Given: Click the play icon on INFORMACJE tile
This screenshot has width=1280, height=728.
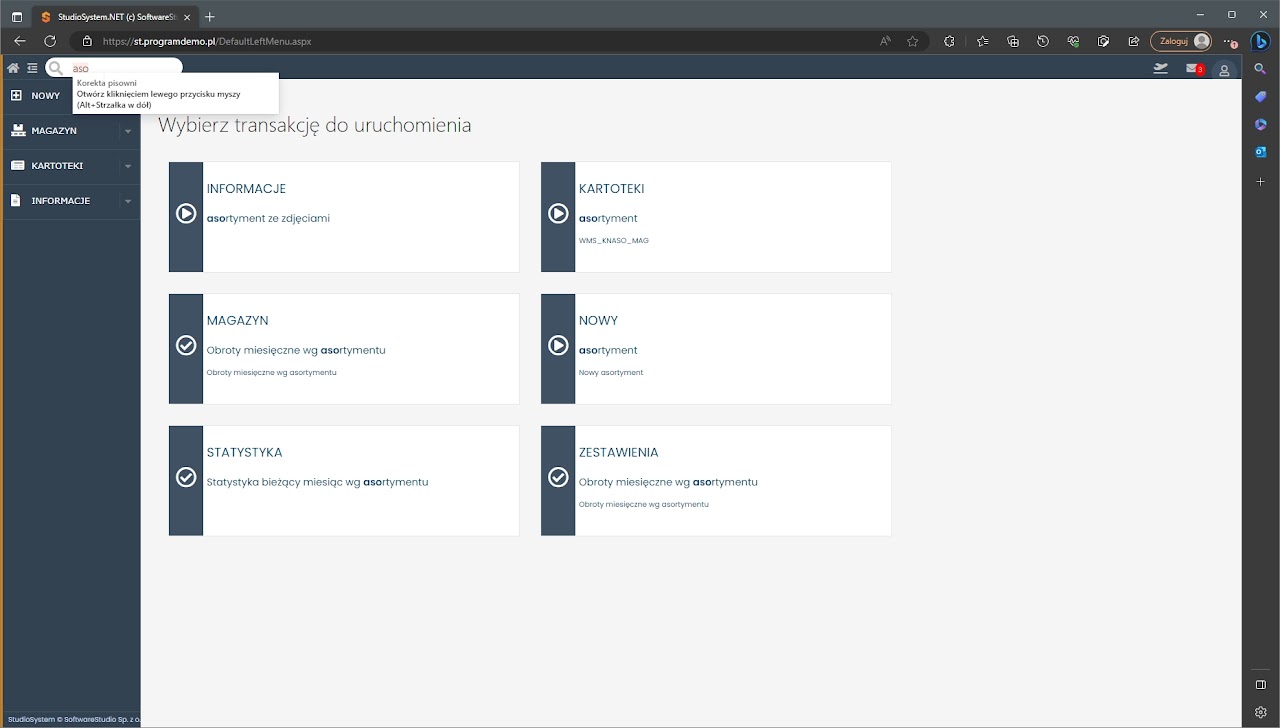Looking at the screenshot, I should point(186,214).
